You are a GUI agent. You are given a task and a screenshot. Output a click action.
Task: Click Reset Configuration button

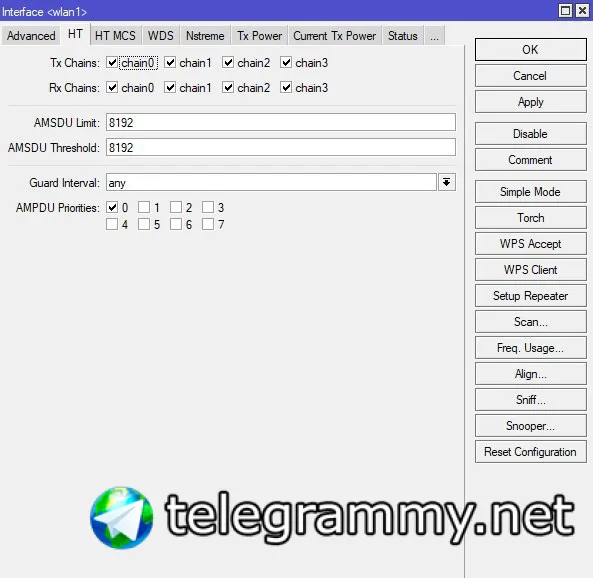point(531,452)
